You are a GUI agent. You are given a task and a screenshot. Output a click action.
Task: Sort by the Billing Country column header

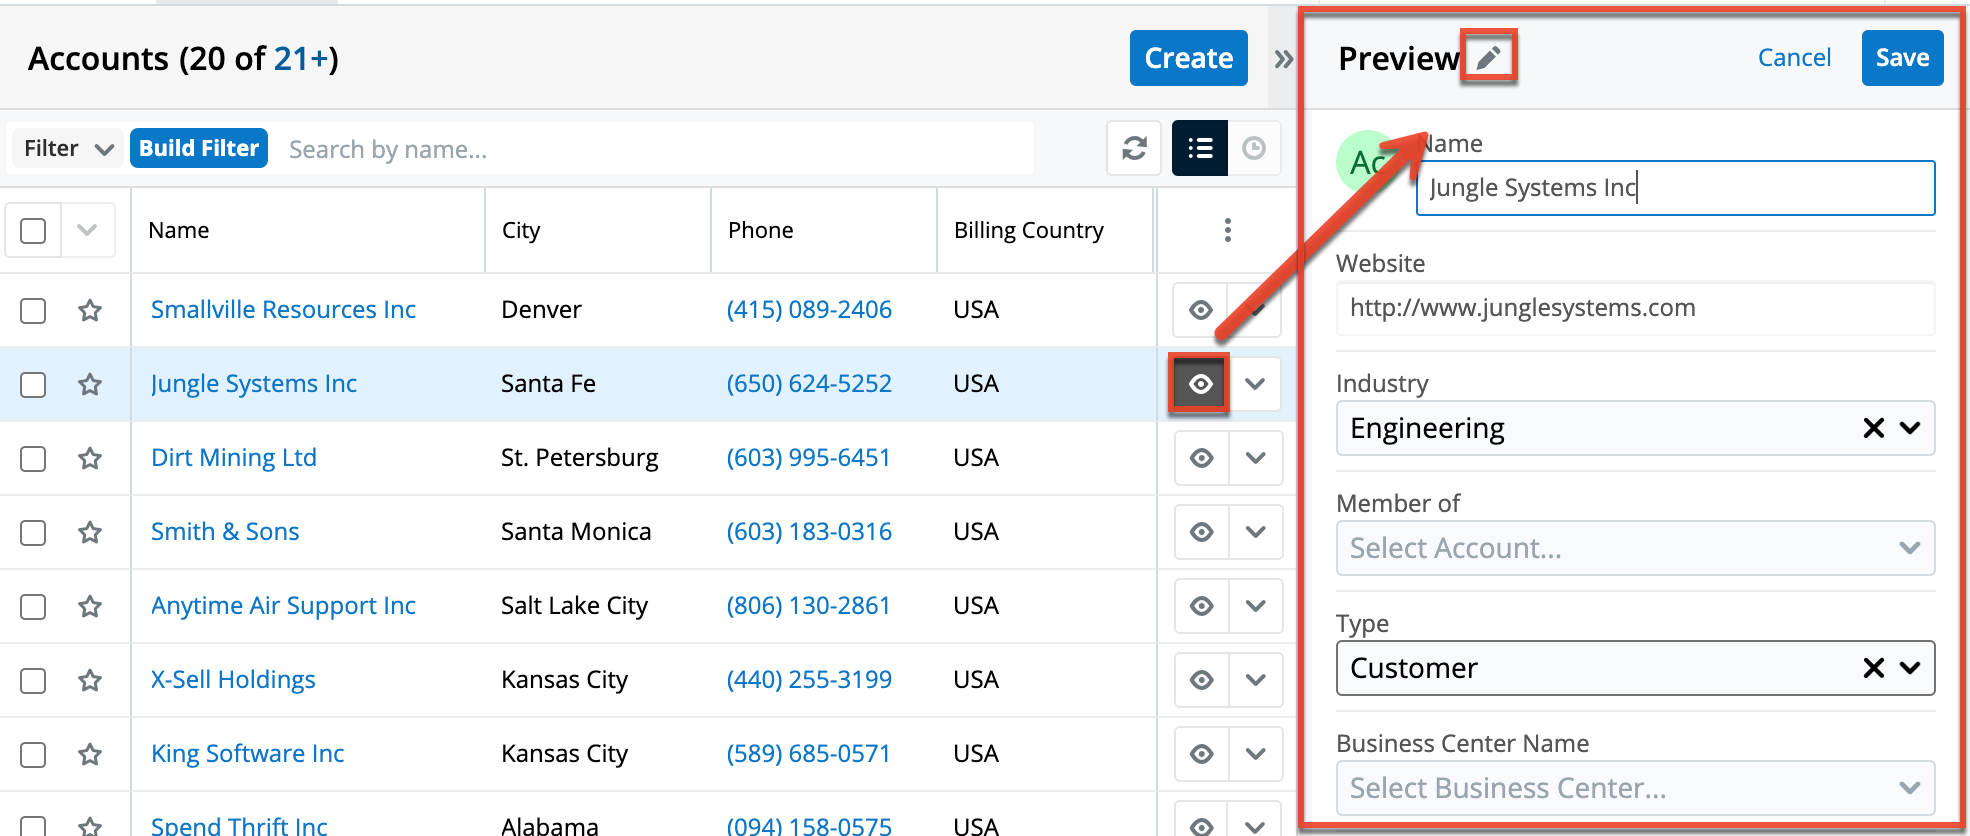[1028, 230]
